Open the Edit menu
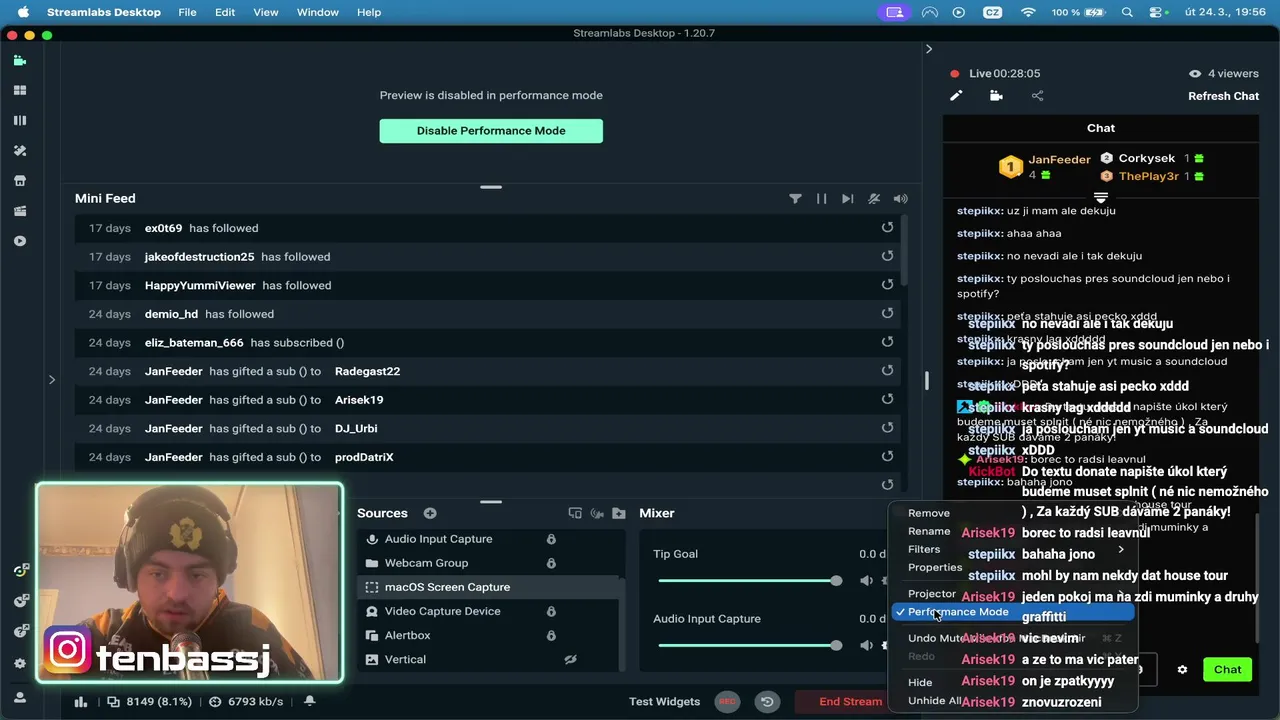The height and width of the screenshot is (720, 1280). pos(225,12)
